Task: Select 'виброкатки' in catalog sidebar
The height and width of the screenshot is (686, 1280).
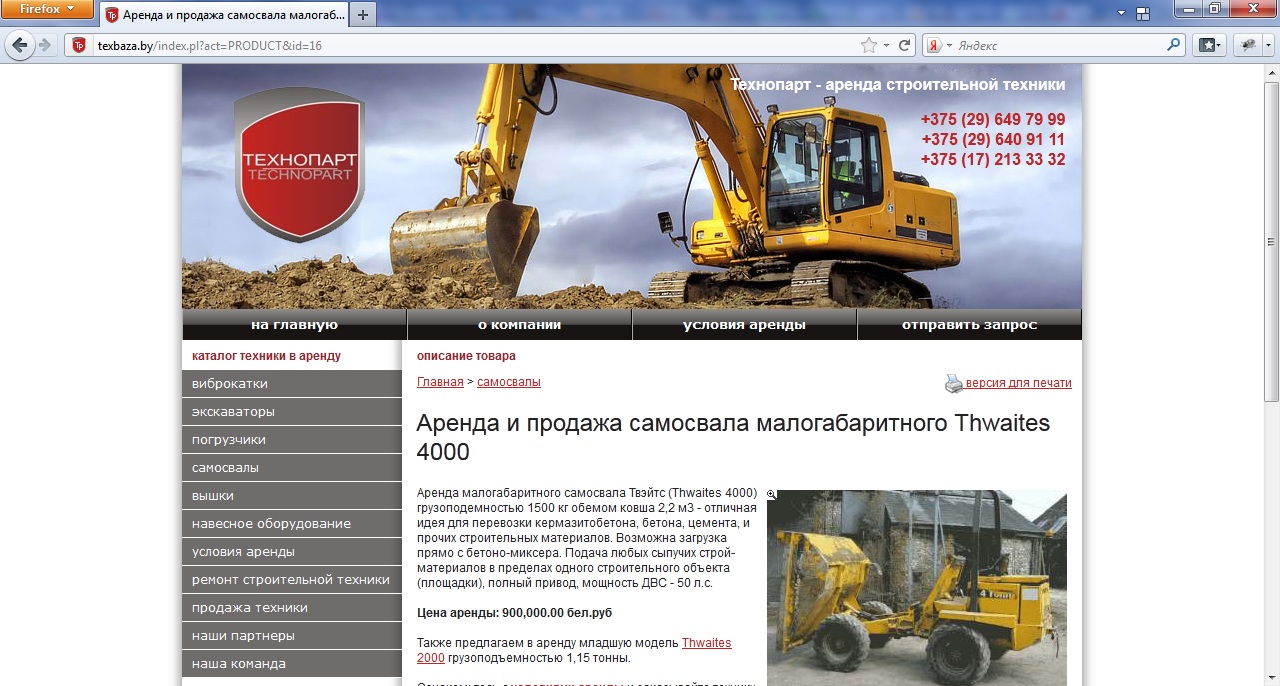Action: [x=292, y=384]
